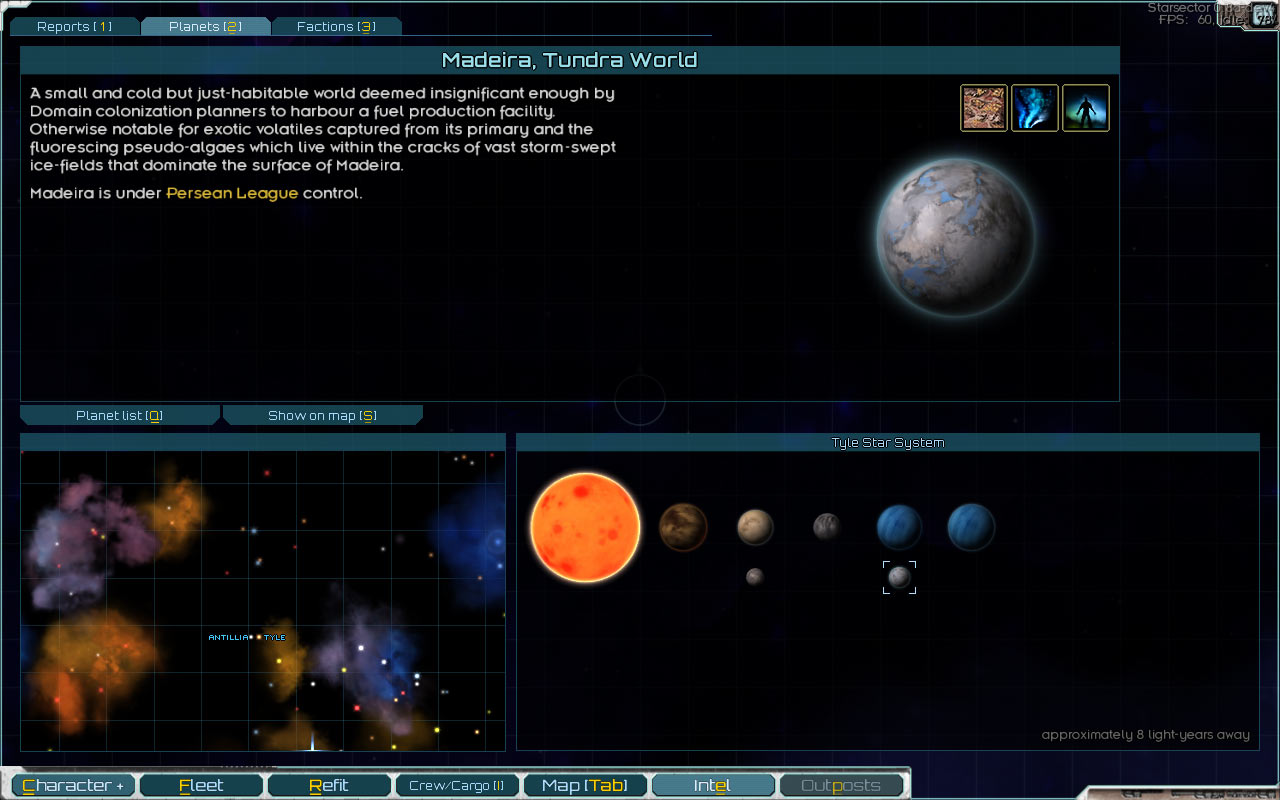Screen dimensions: 1280x800
Task: Click the Madeira, Tundra World title
Action: [570, 60]
